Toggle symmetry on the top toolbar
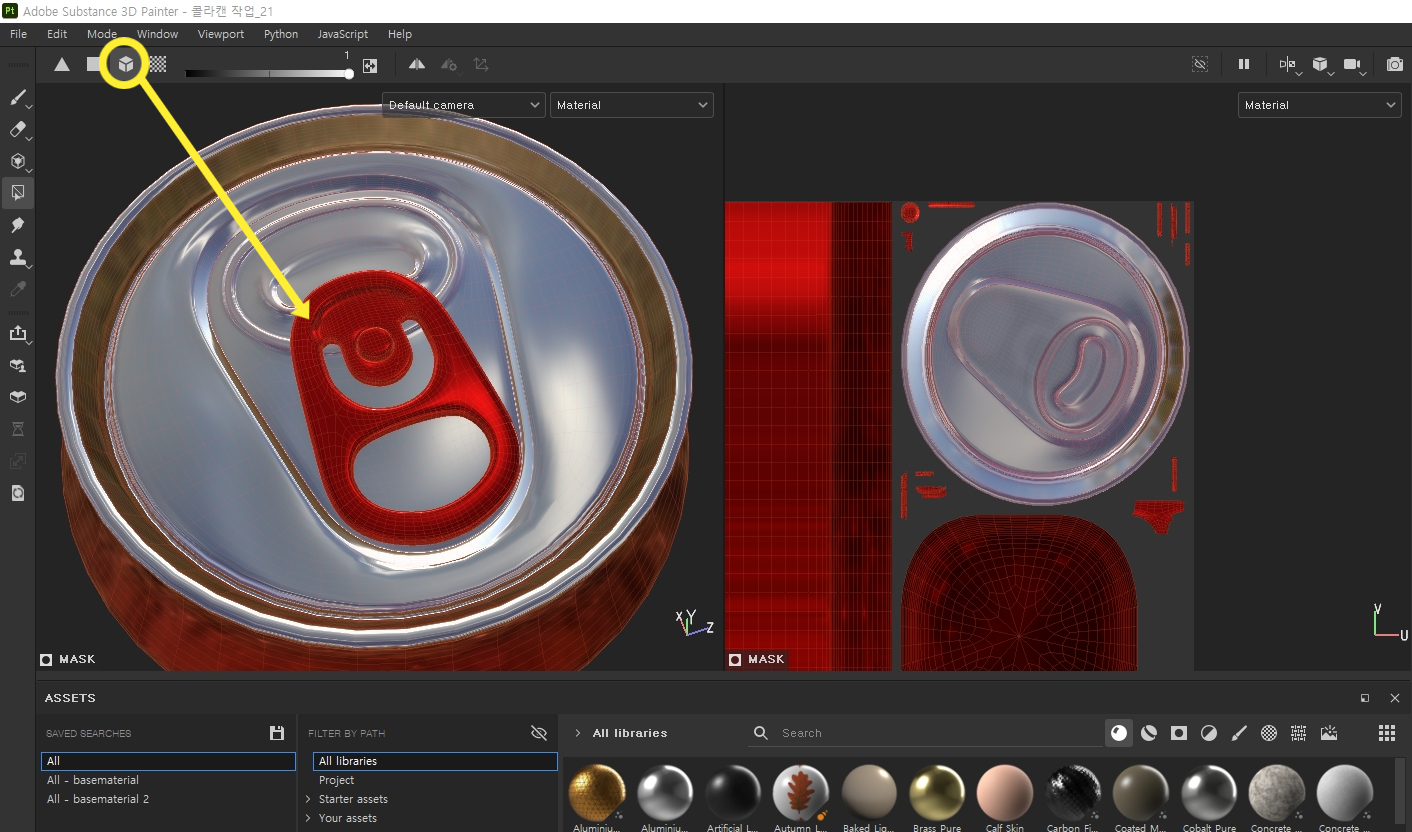 coord(417,65)
